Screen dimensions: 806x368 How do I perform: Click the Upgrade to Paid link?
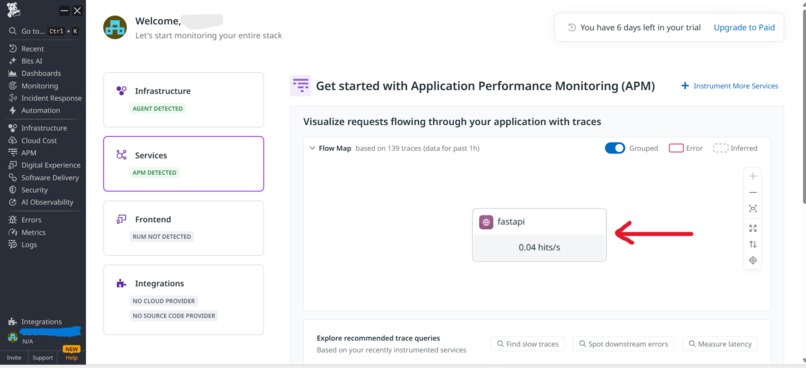(x=744, y=28)
